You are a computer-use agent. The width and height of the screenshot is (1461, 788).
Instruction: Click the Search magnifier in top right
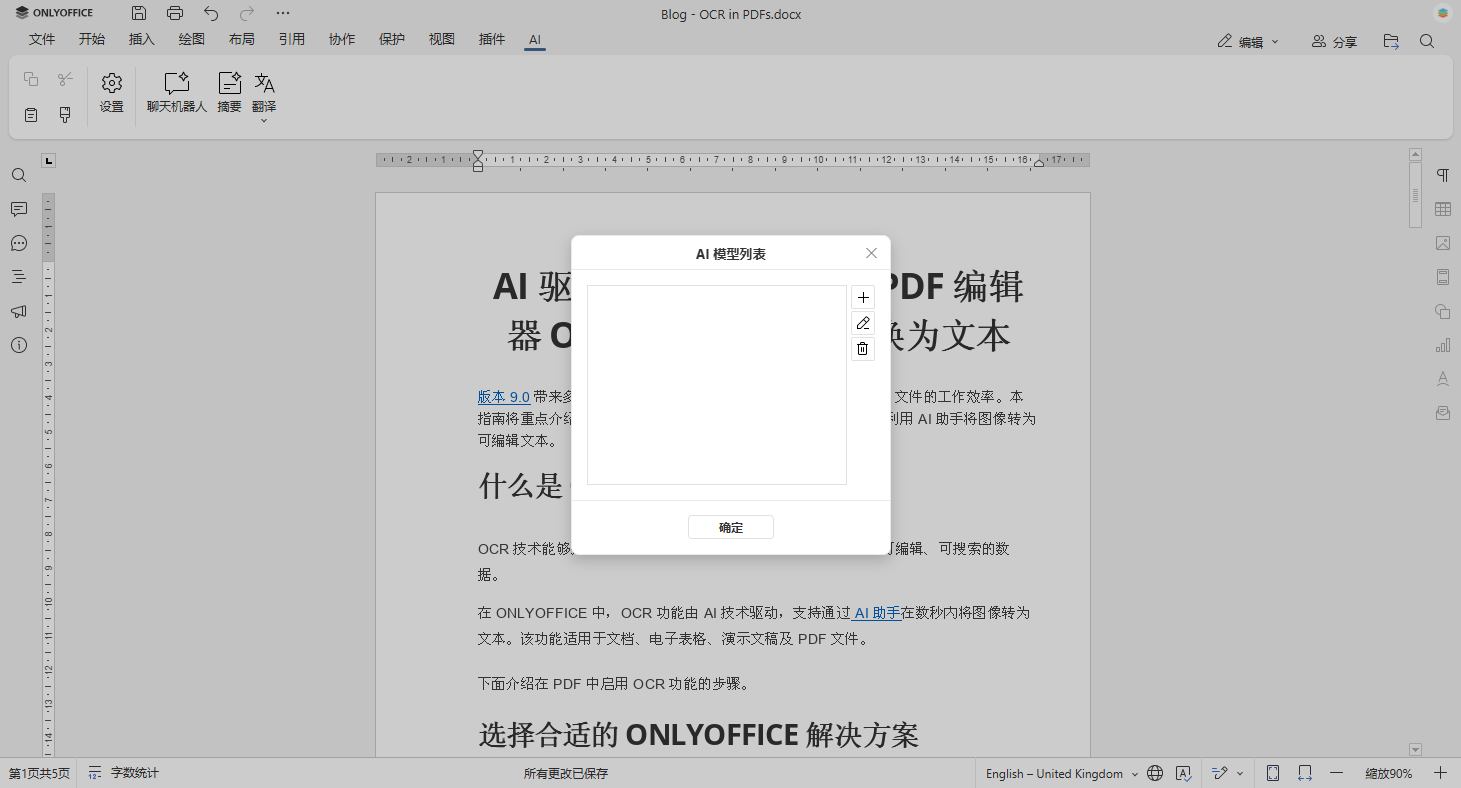(1427, 41)
